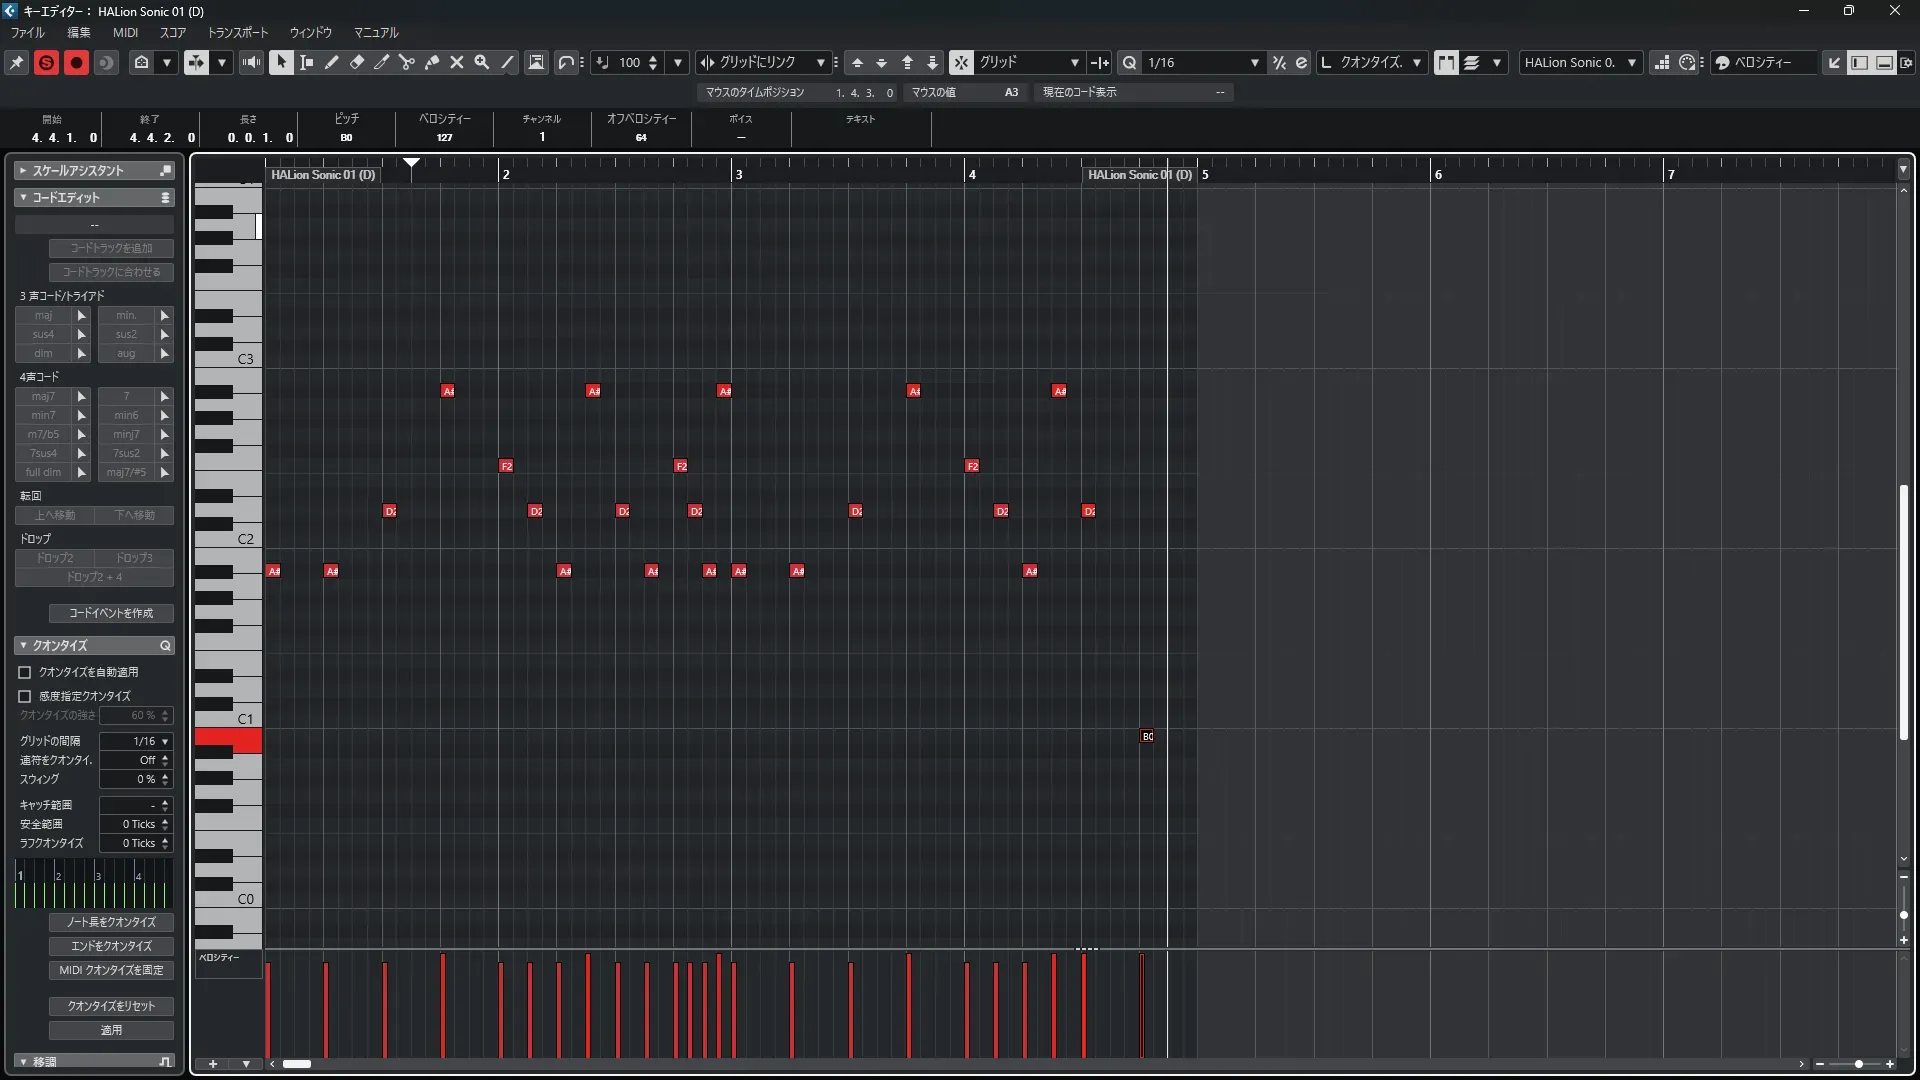Select the Split scissors tool

406,62
